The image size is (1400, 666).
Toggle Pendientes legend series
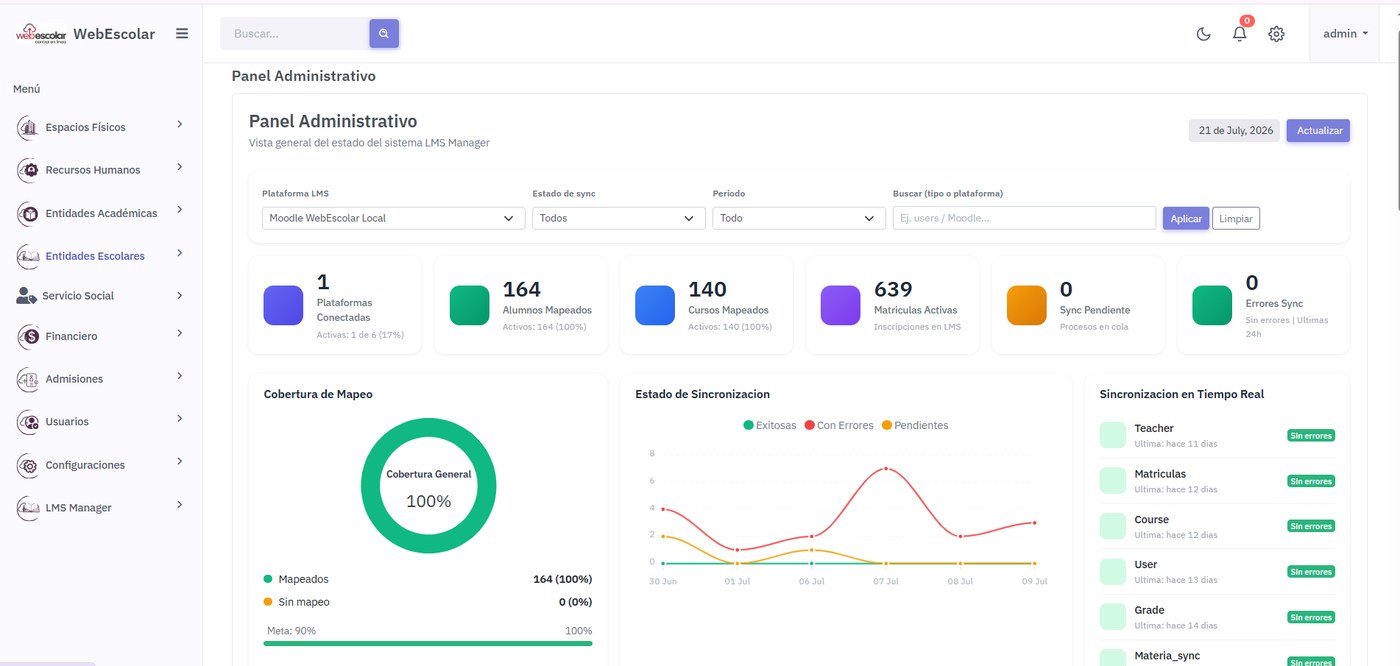coord(915,425)
